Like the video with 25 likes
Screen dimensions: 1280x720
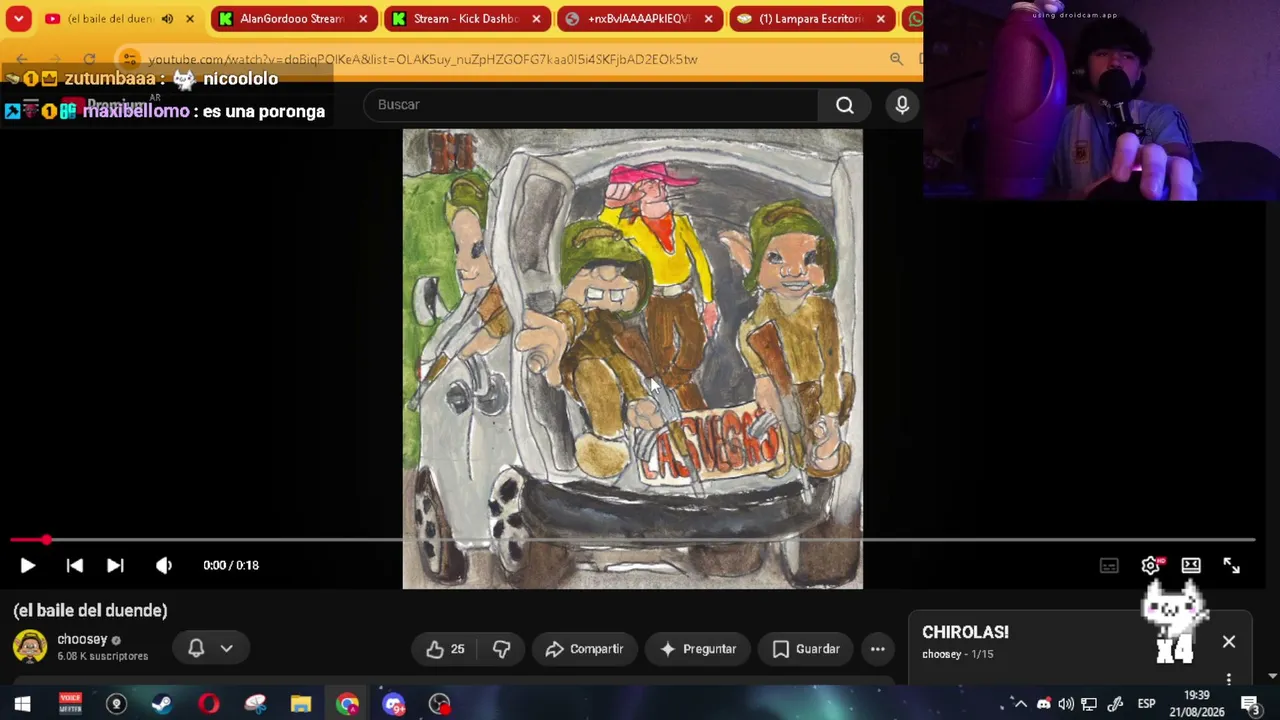pyautogui.click(x=445, y=649)
